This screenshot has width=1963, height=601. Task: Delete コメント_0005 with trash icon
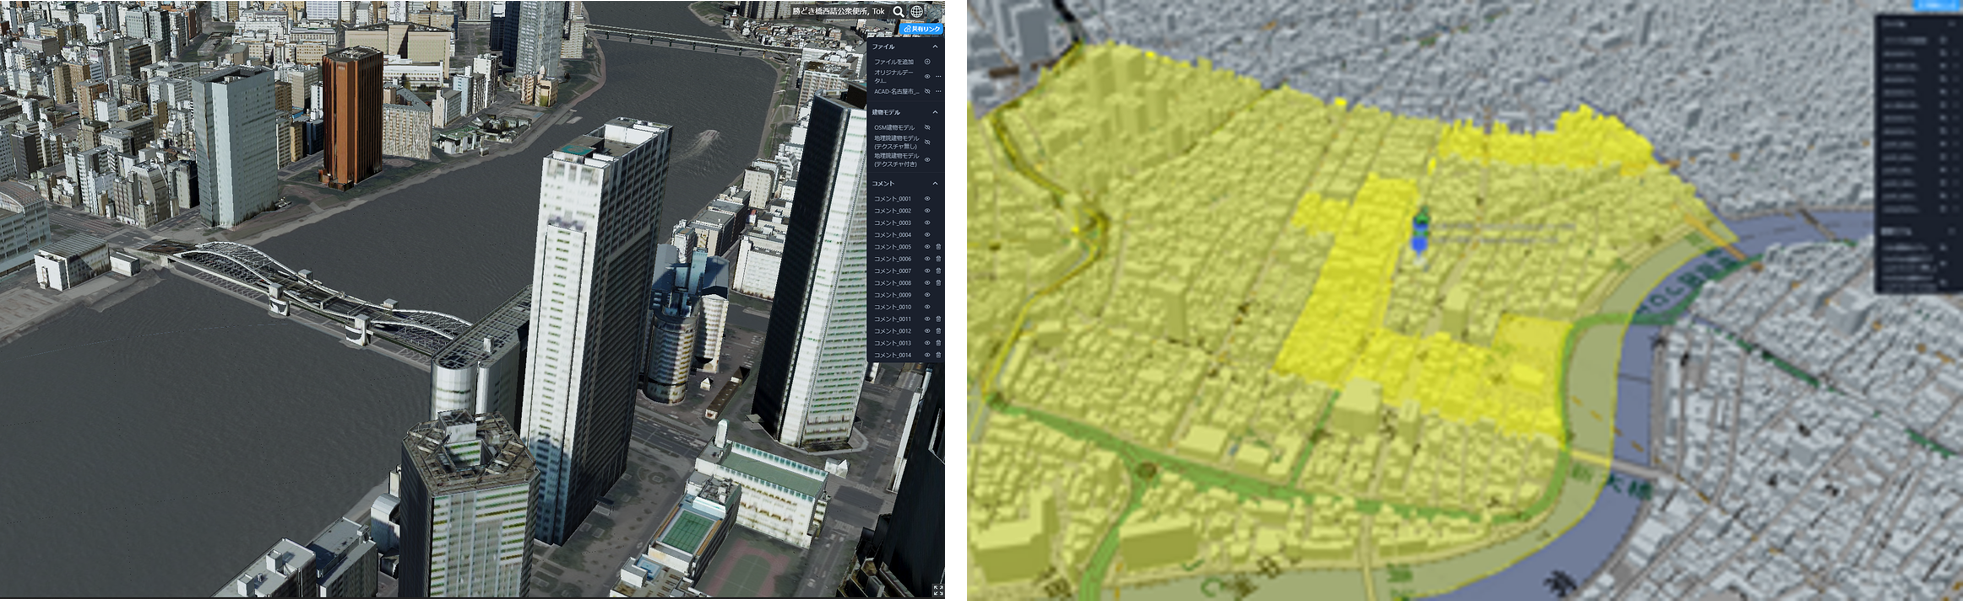click(x=938, y=247)
